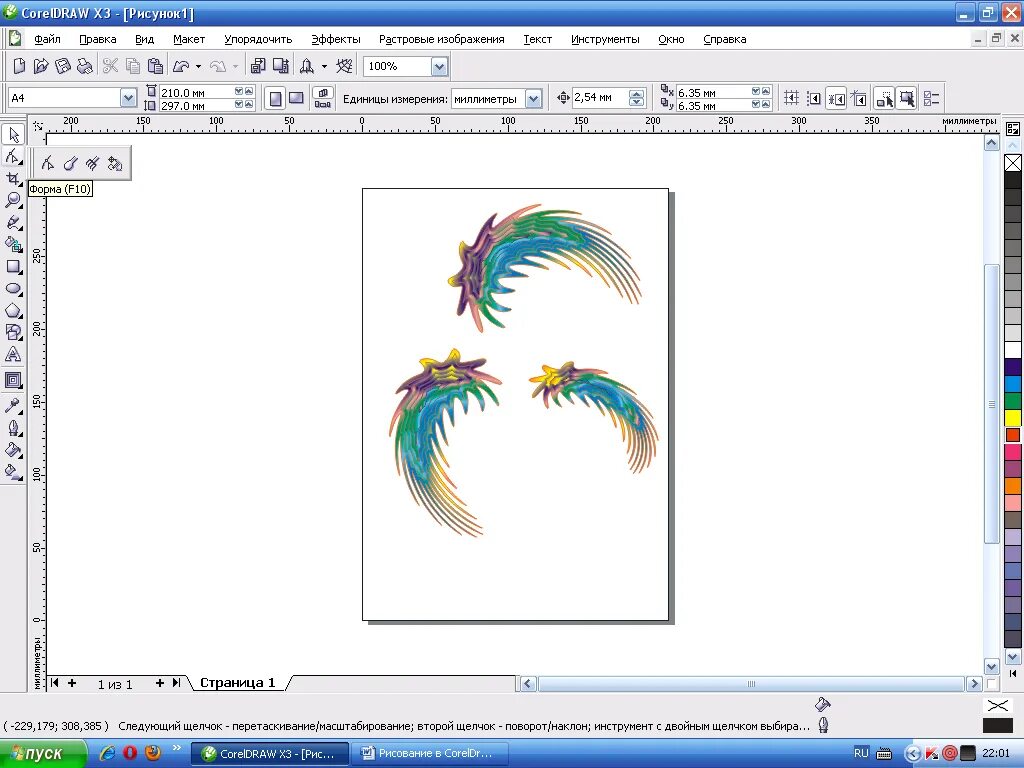1024x768 pixels.
Task: Open the Options icon on property bar
Action: (x=931, y=99)
